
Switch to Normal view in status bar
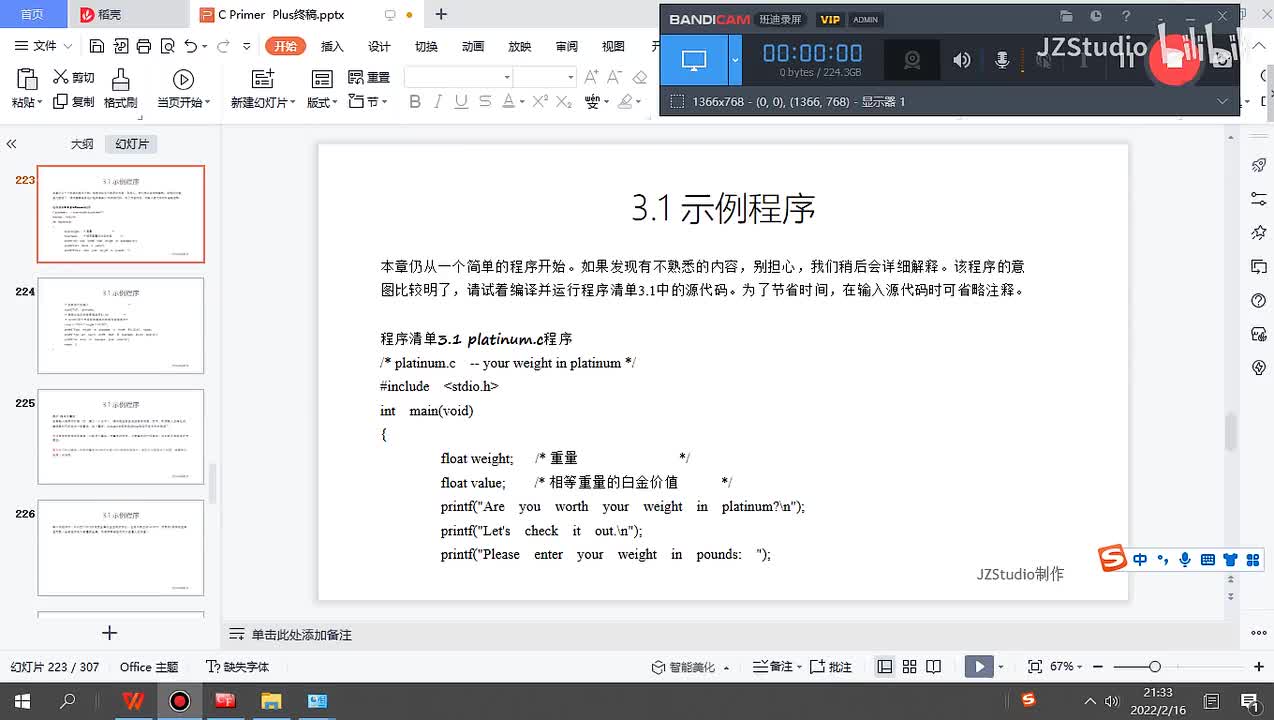[885, 667]
